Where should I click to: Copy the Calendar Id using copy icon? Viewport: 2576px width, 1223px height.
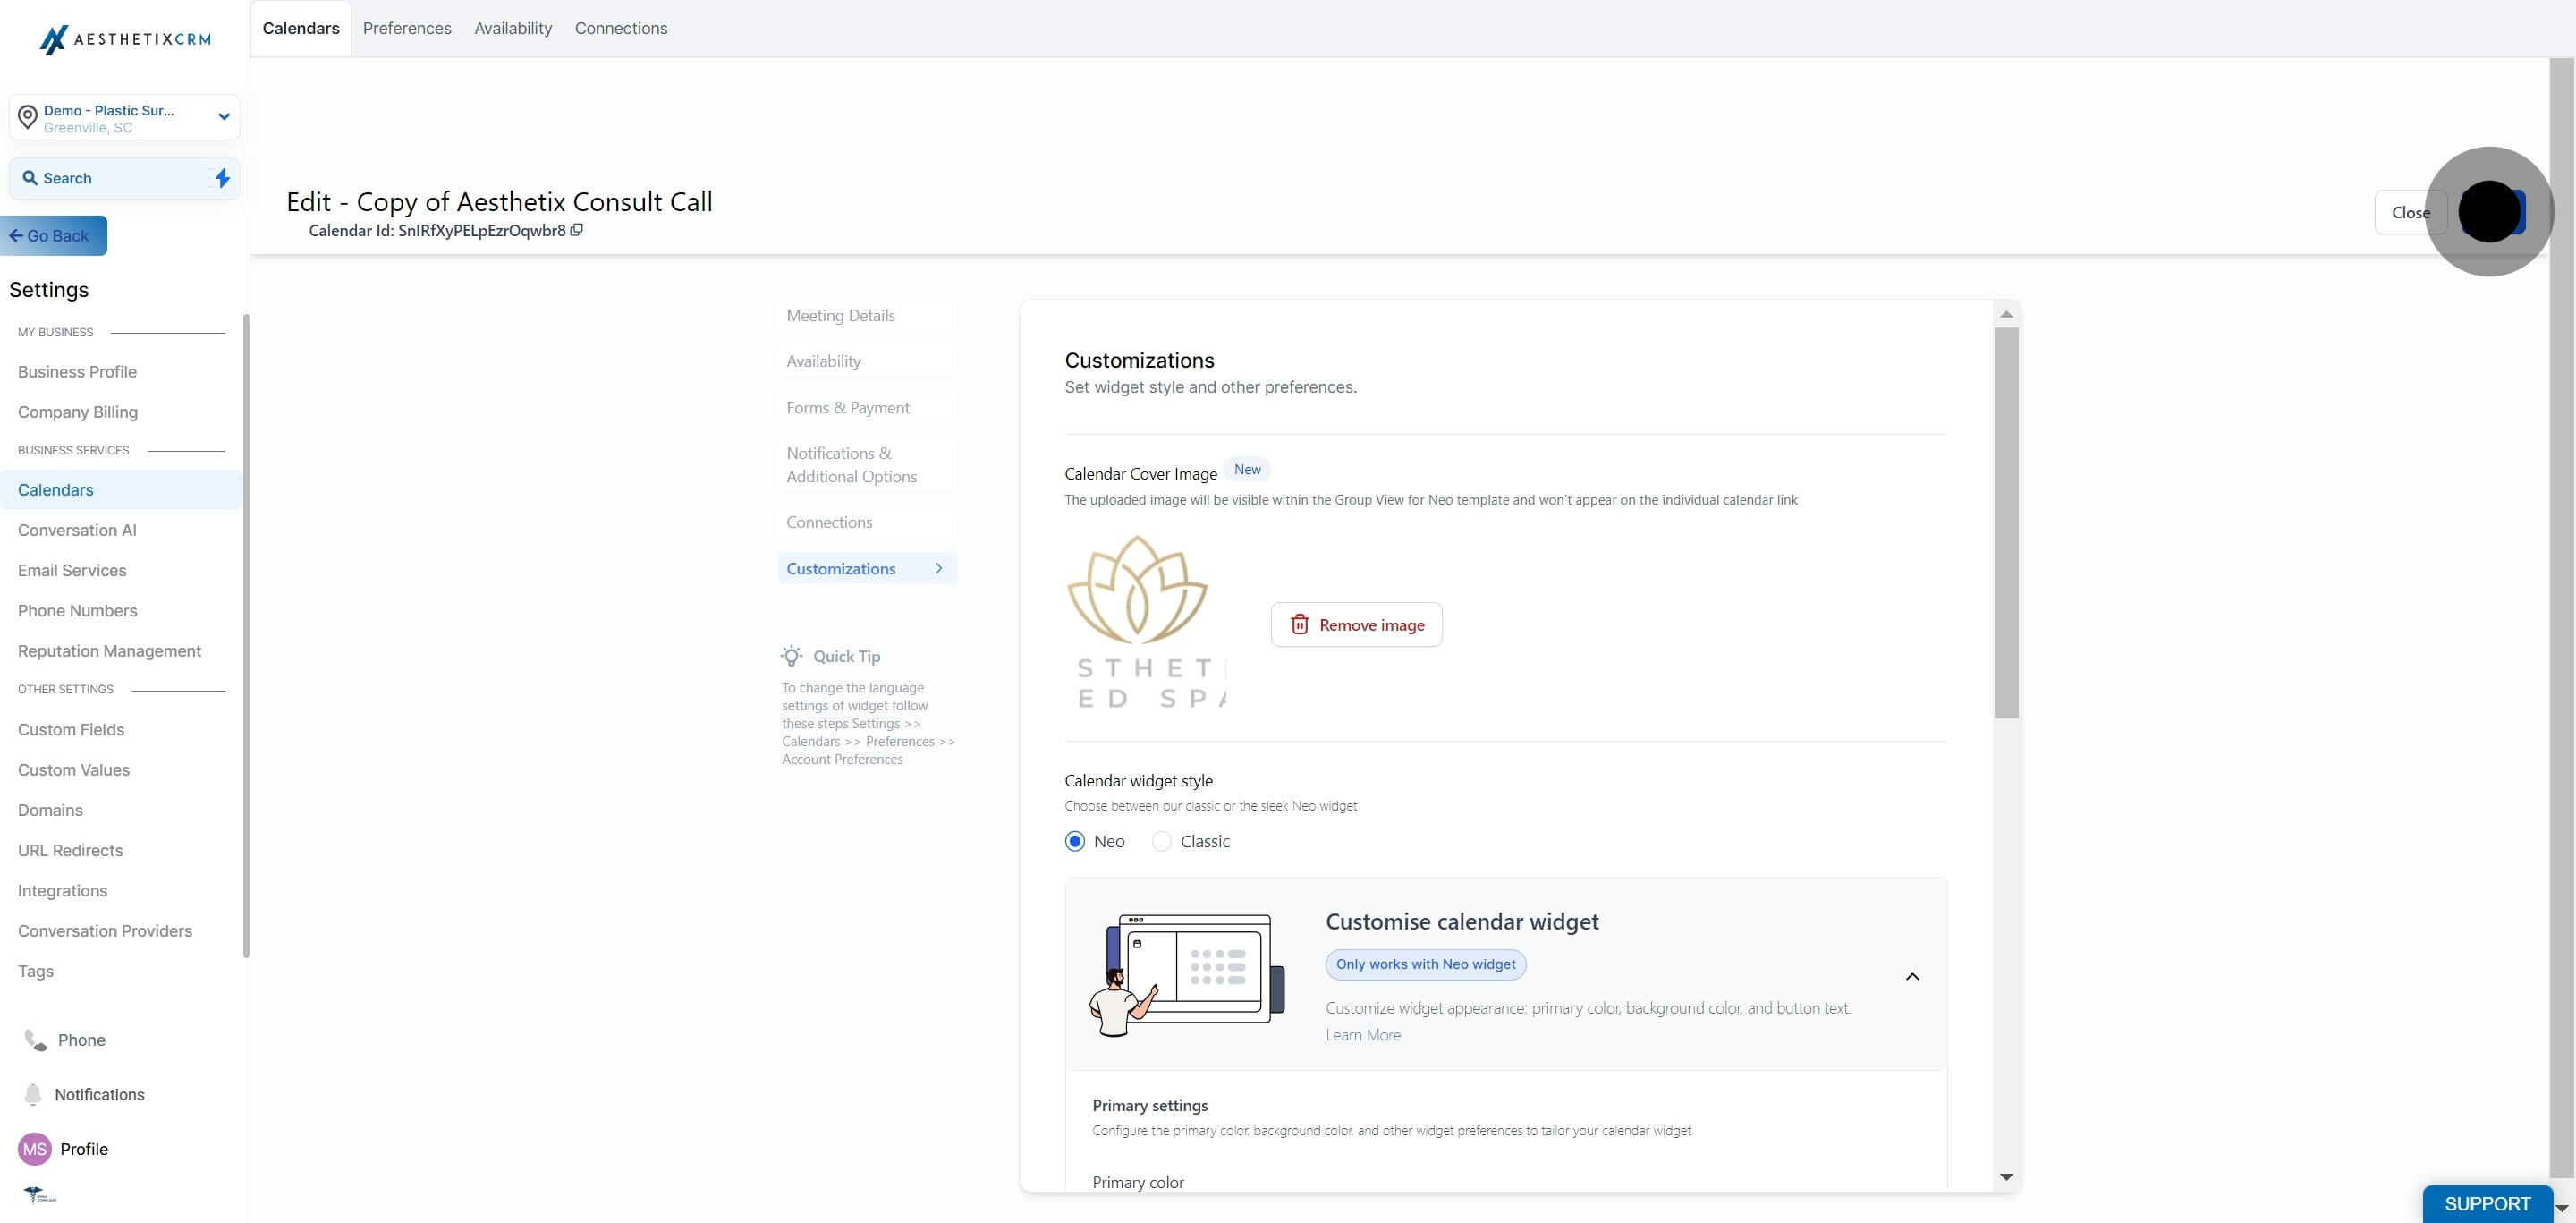pyautogui.click(x=577, y=230)
